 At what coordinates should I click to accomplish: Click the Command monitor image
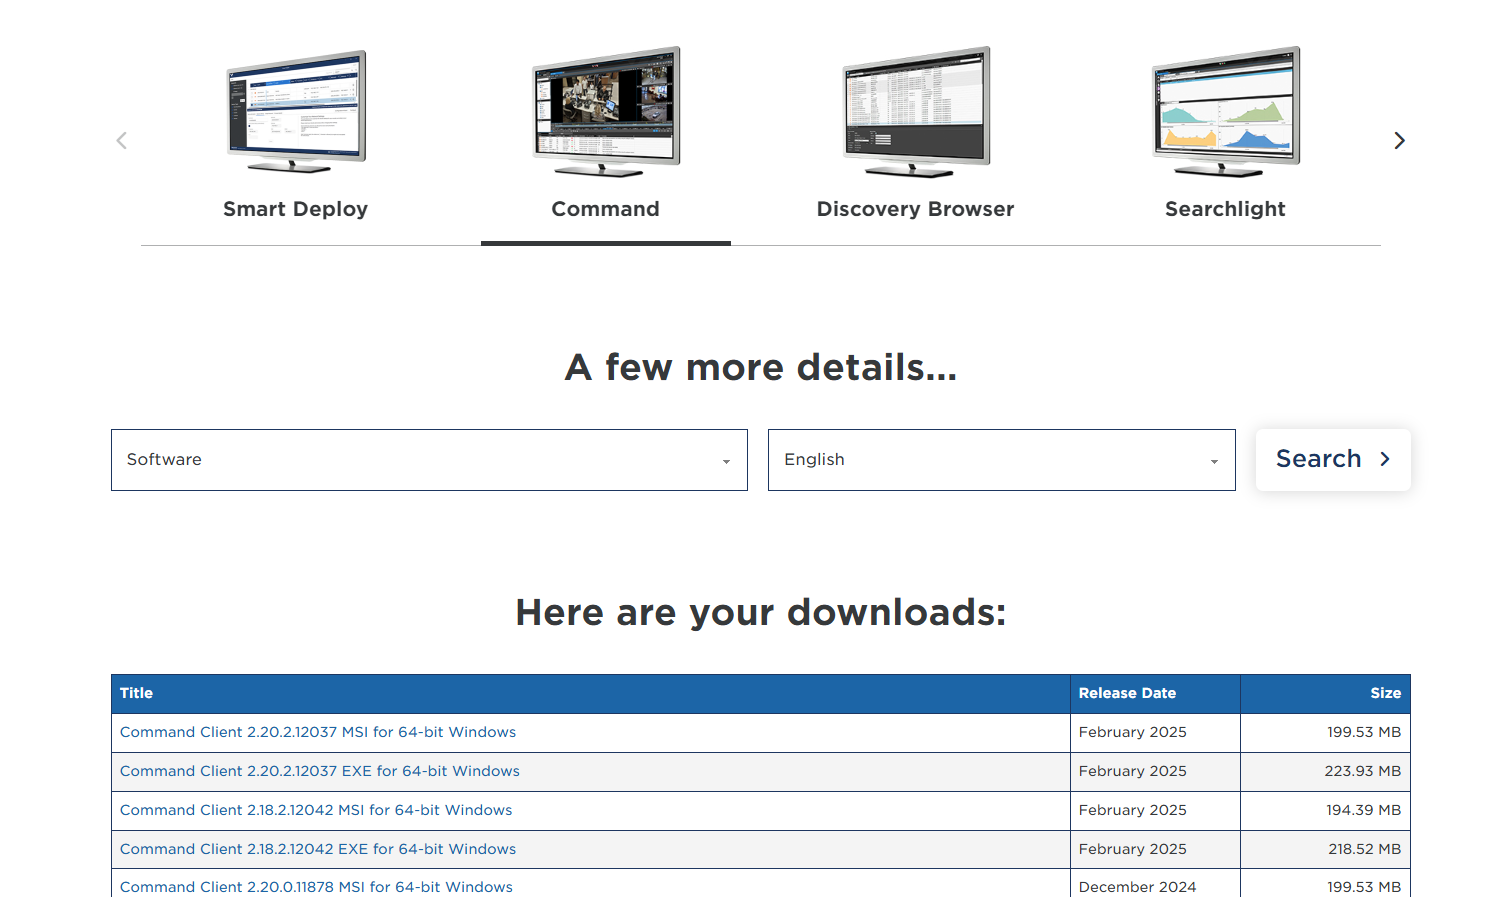[x=606, y=111]
